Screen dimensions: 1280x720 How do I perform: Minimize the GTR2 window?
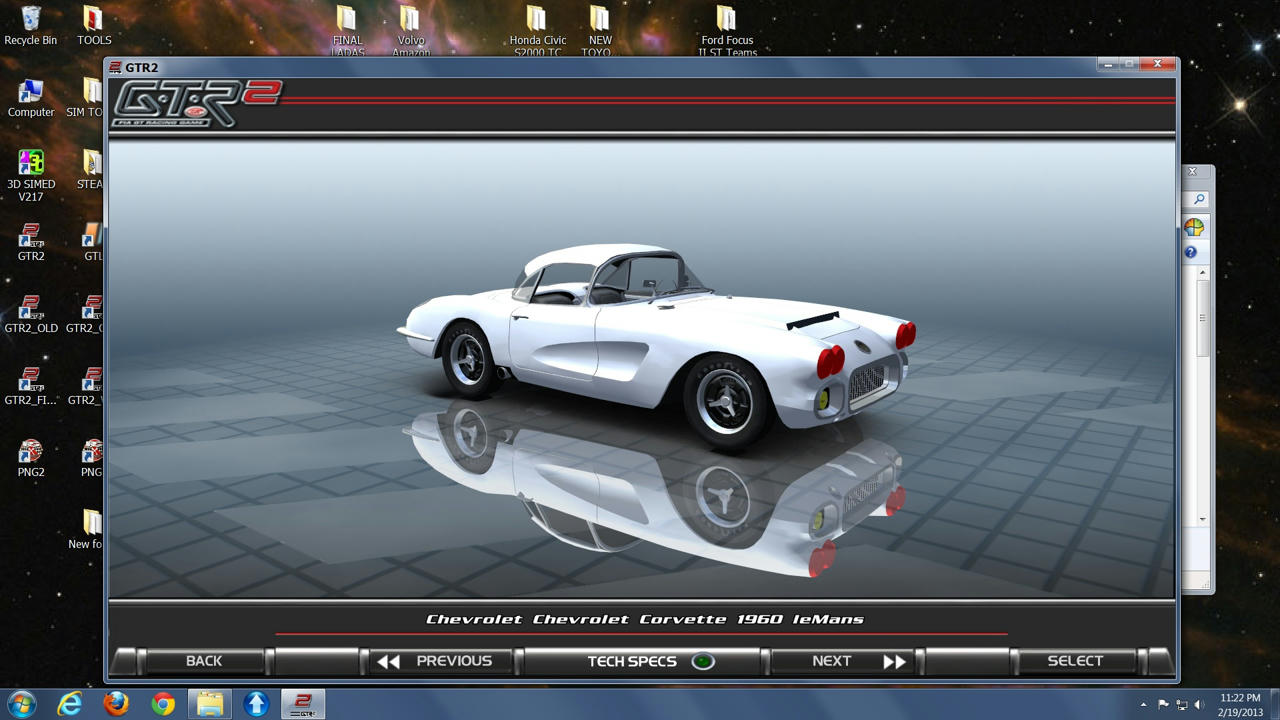1108,65
